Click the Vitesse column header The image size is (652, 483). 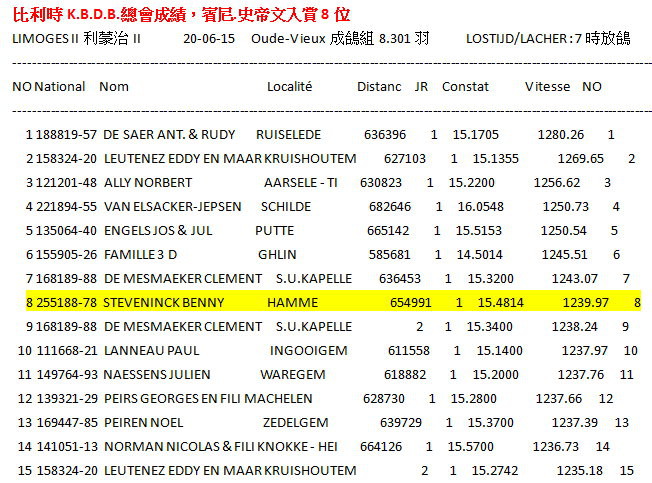point(547,87)
